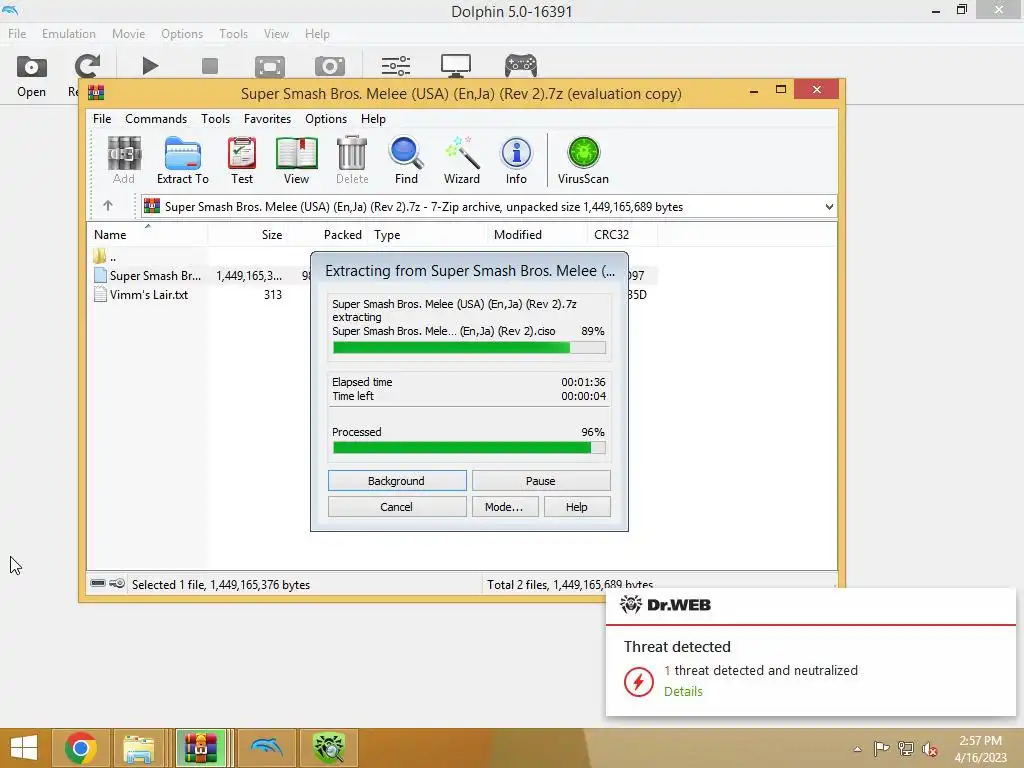Select Vimm's Lair.txt file
The width and height of the screenshot is (1024, 768).
[x=141, y=295]
